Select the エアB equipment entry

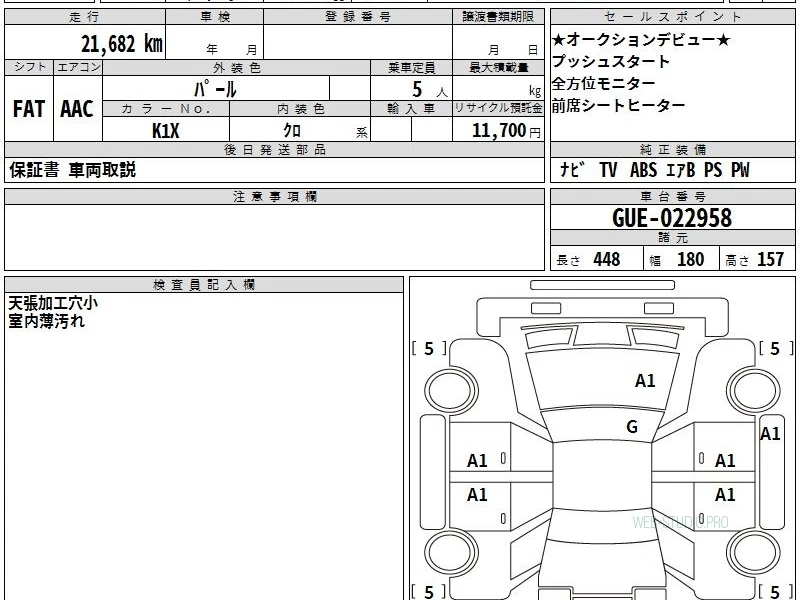tap(681, 170)
